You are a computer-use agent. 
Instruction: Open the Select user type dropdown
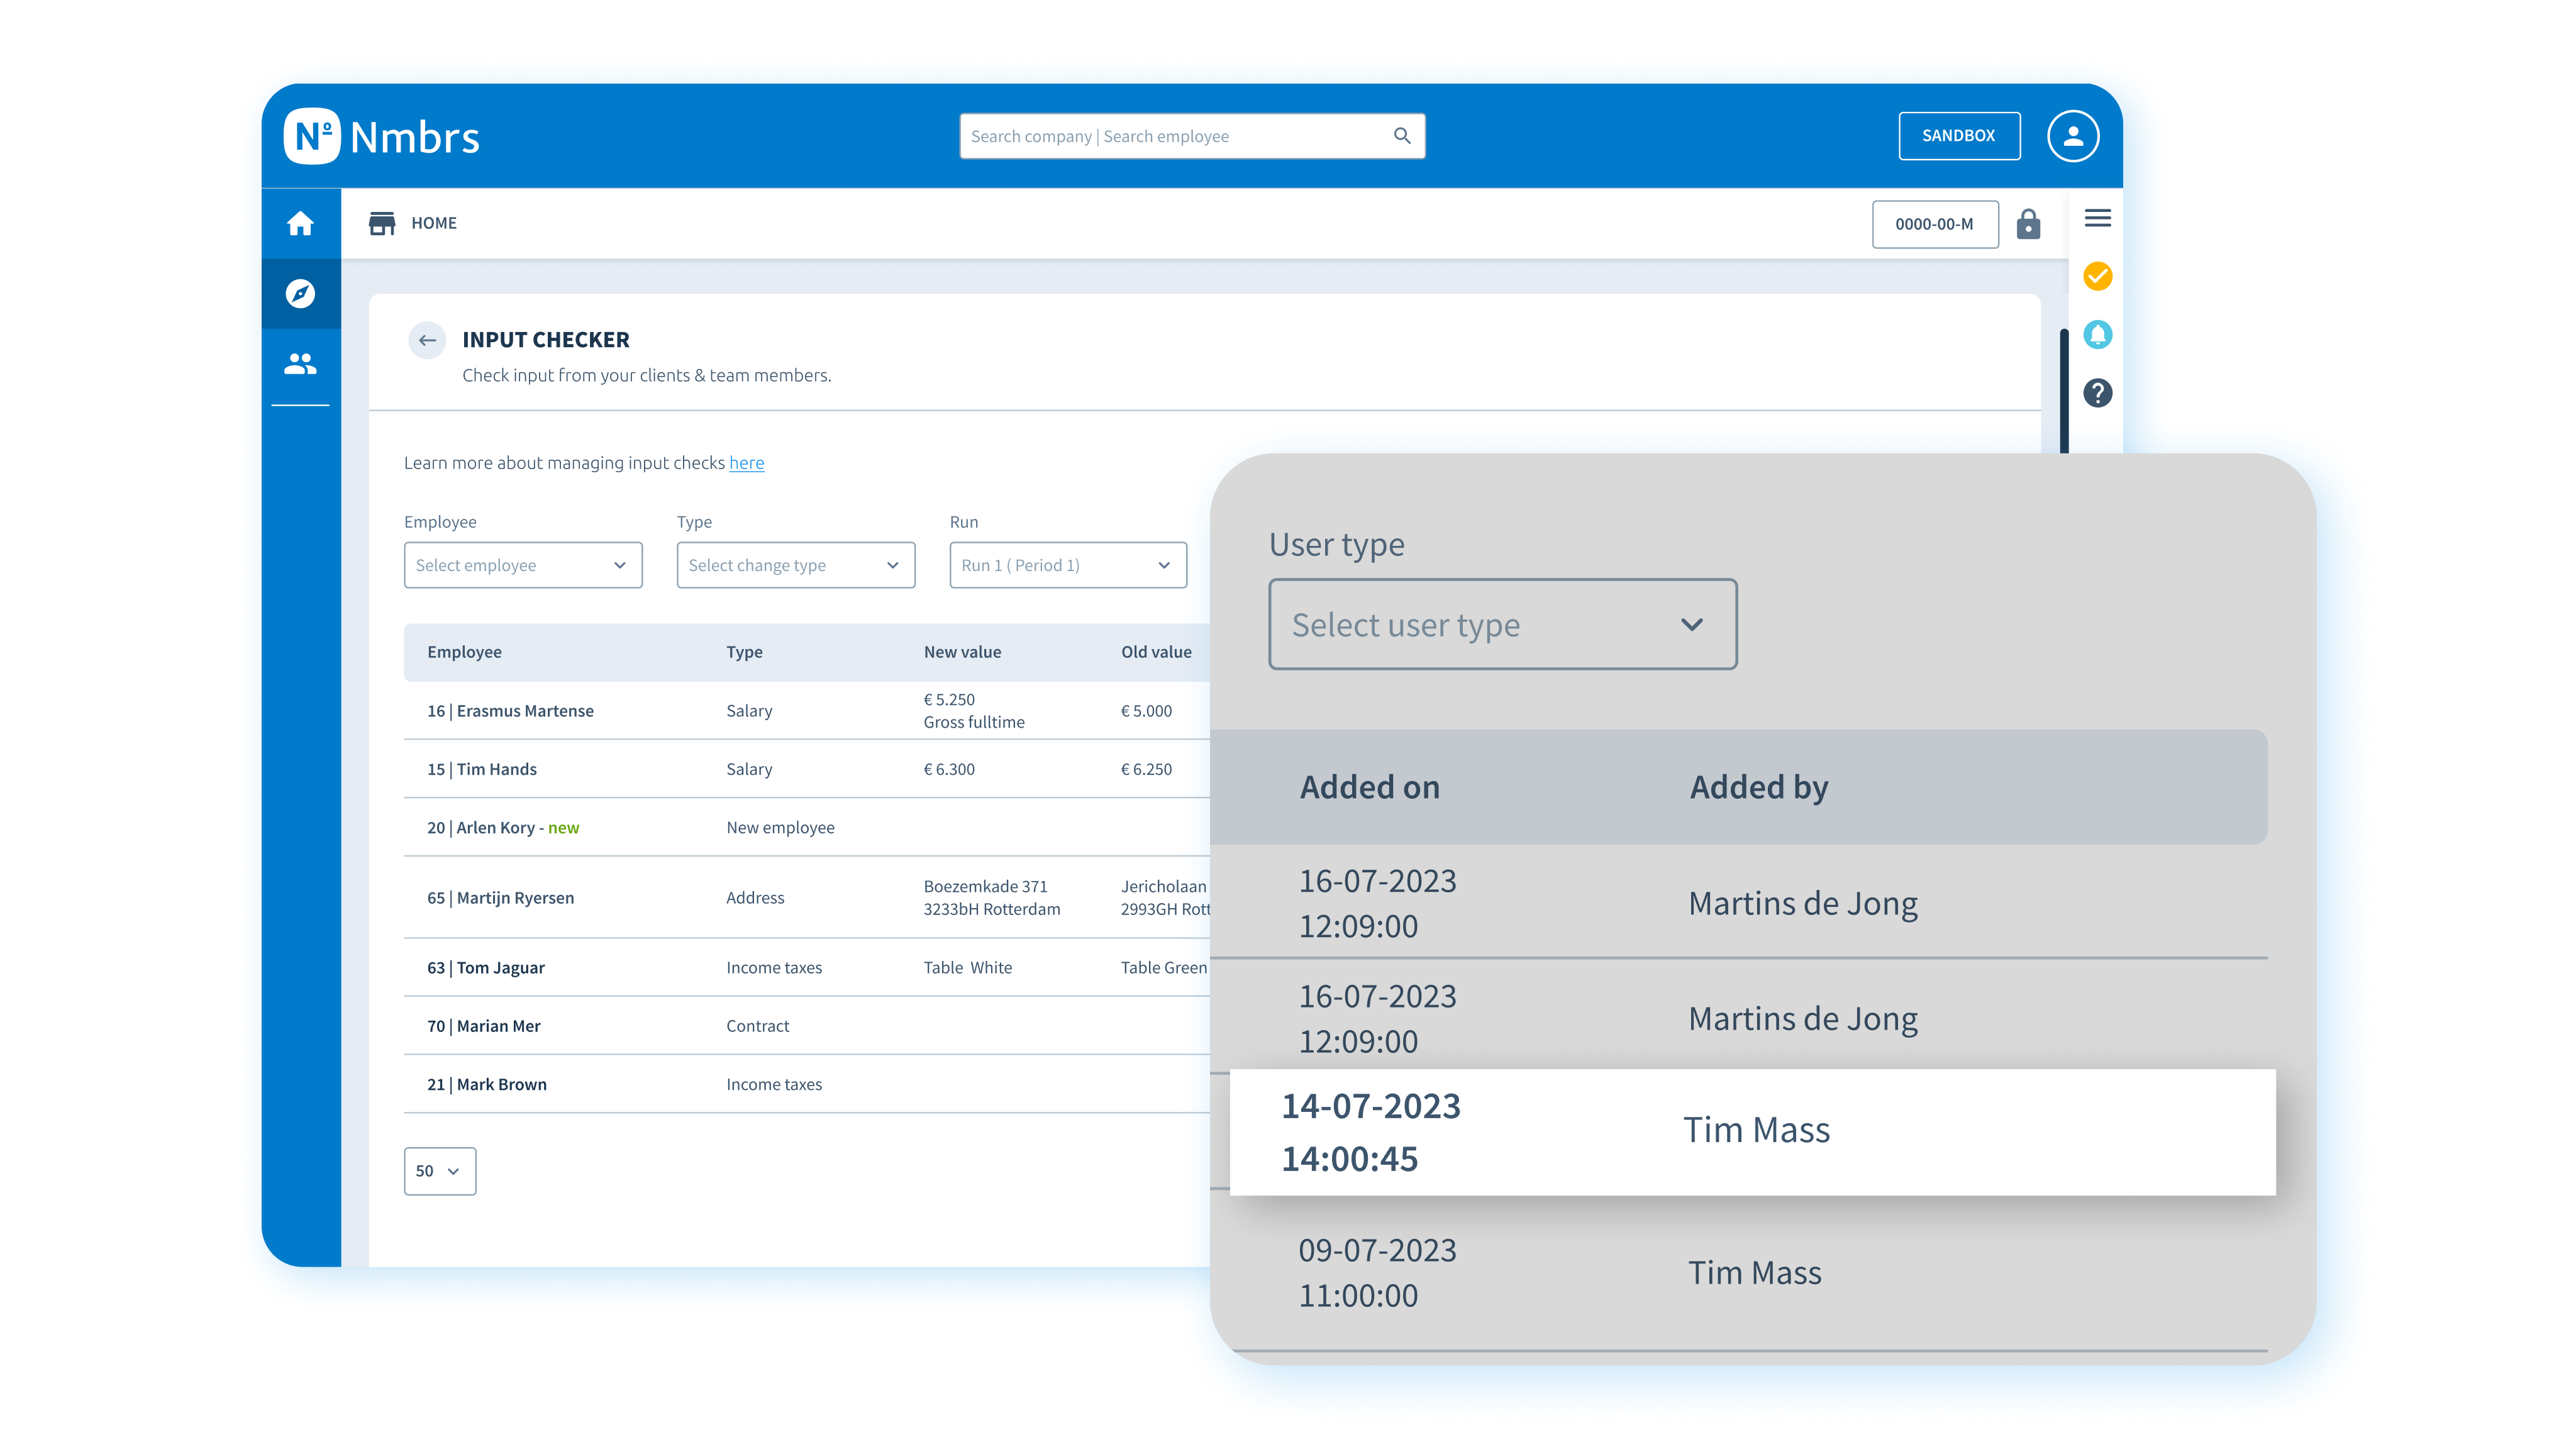point(1503,624)
